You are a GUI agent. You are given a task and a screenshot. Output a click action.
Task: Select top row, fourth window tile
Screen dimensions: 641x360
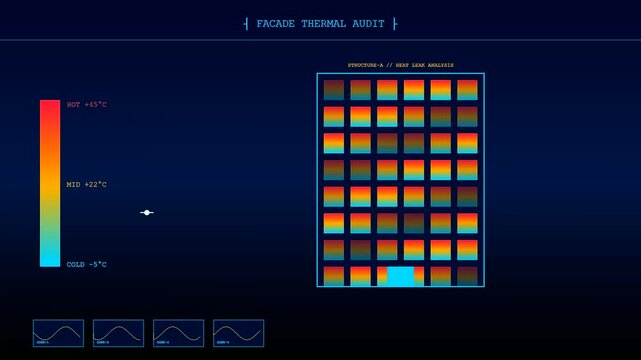tap(414, 90)
